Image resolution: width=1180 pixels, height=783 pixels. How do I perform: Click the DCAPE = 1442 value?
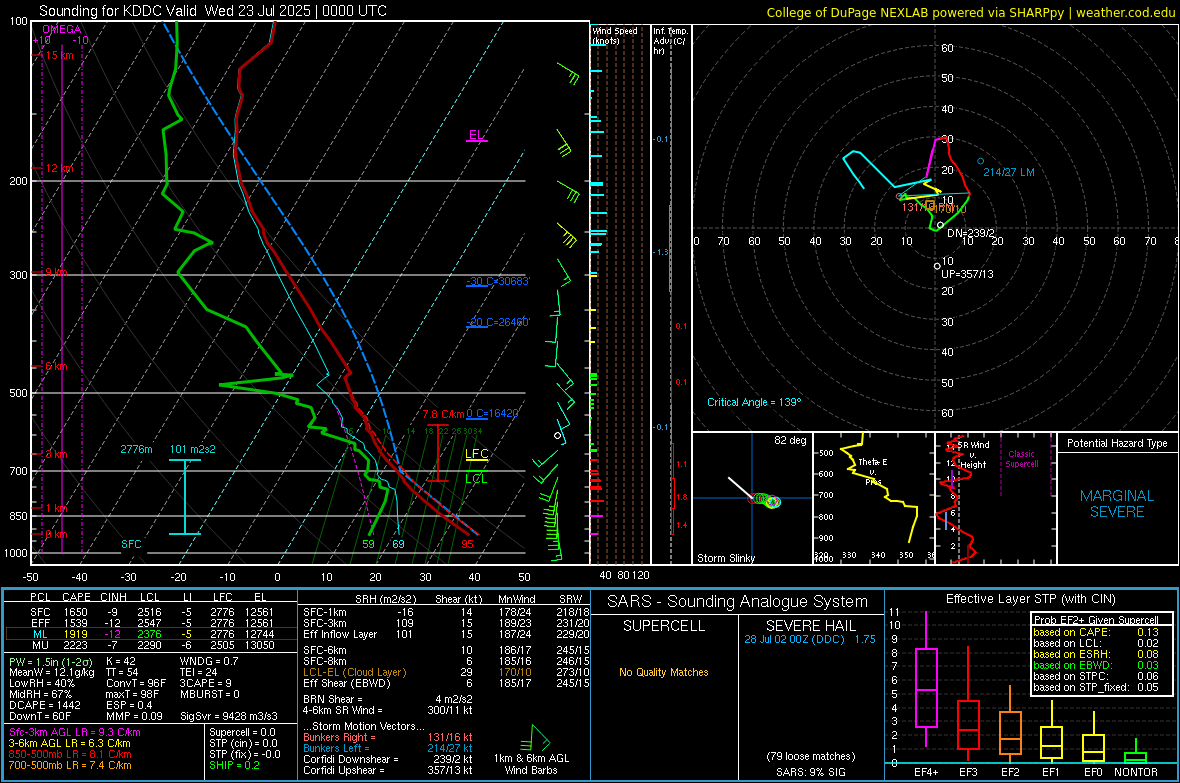(x=44, y=705)
